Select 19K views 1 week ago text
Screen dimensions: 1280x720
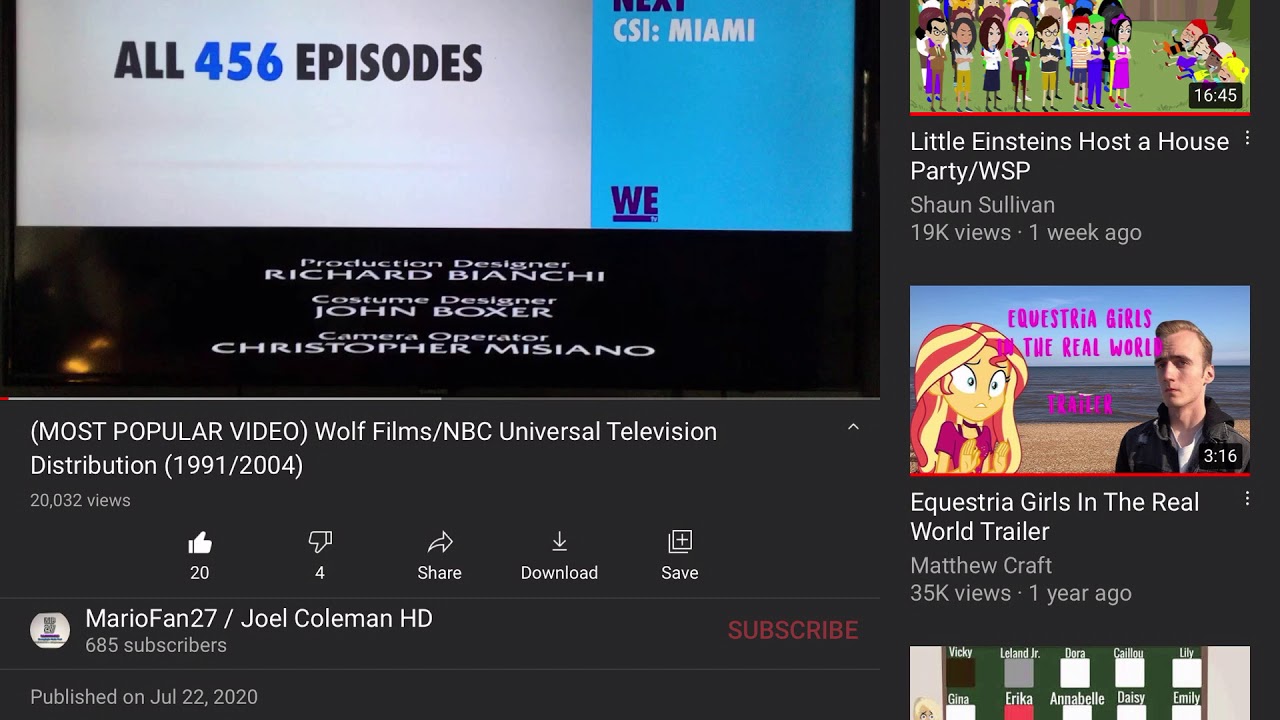[x=1025, y=233]
